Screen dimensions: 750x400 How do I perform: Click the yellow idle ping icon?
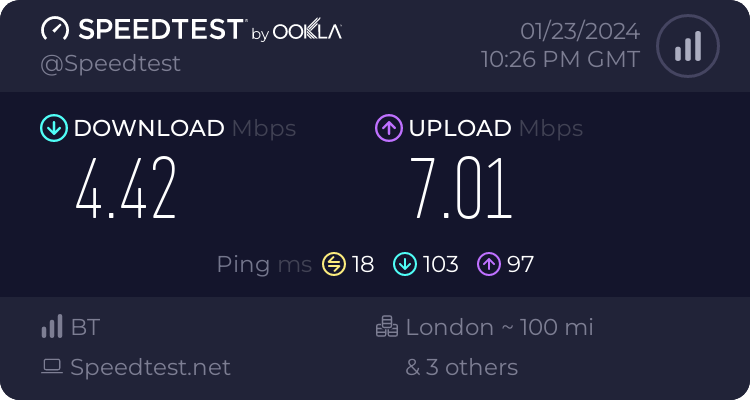[x=333, y=264]
